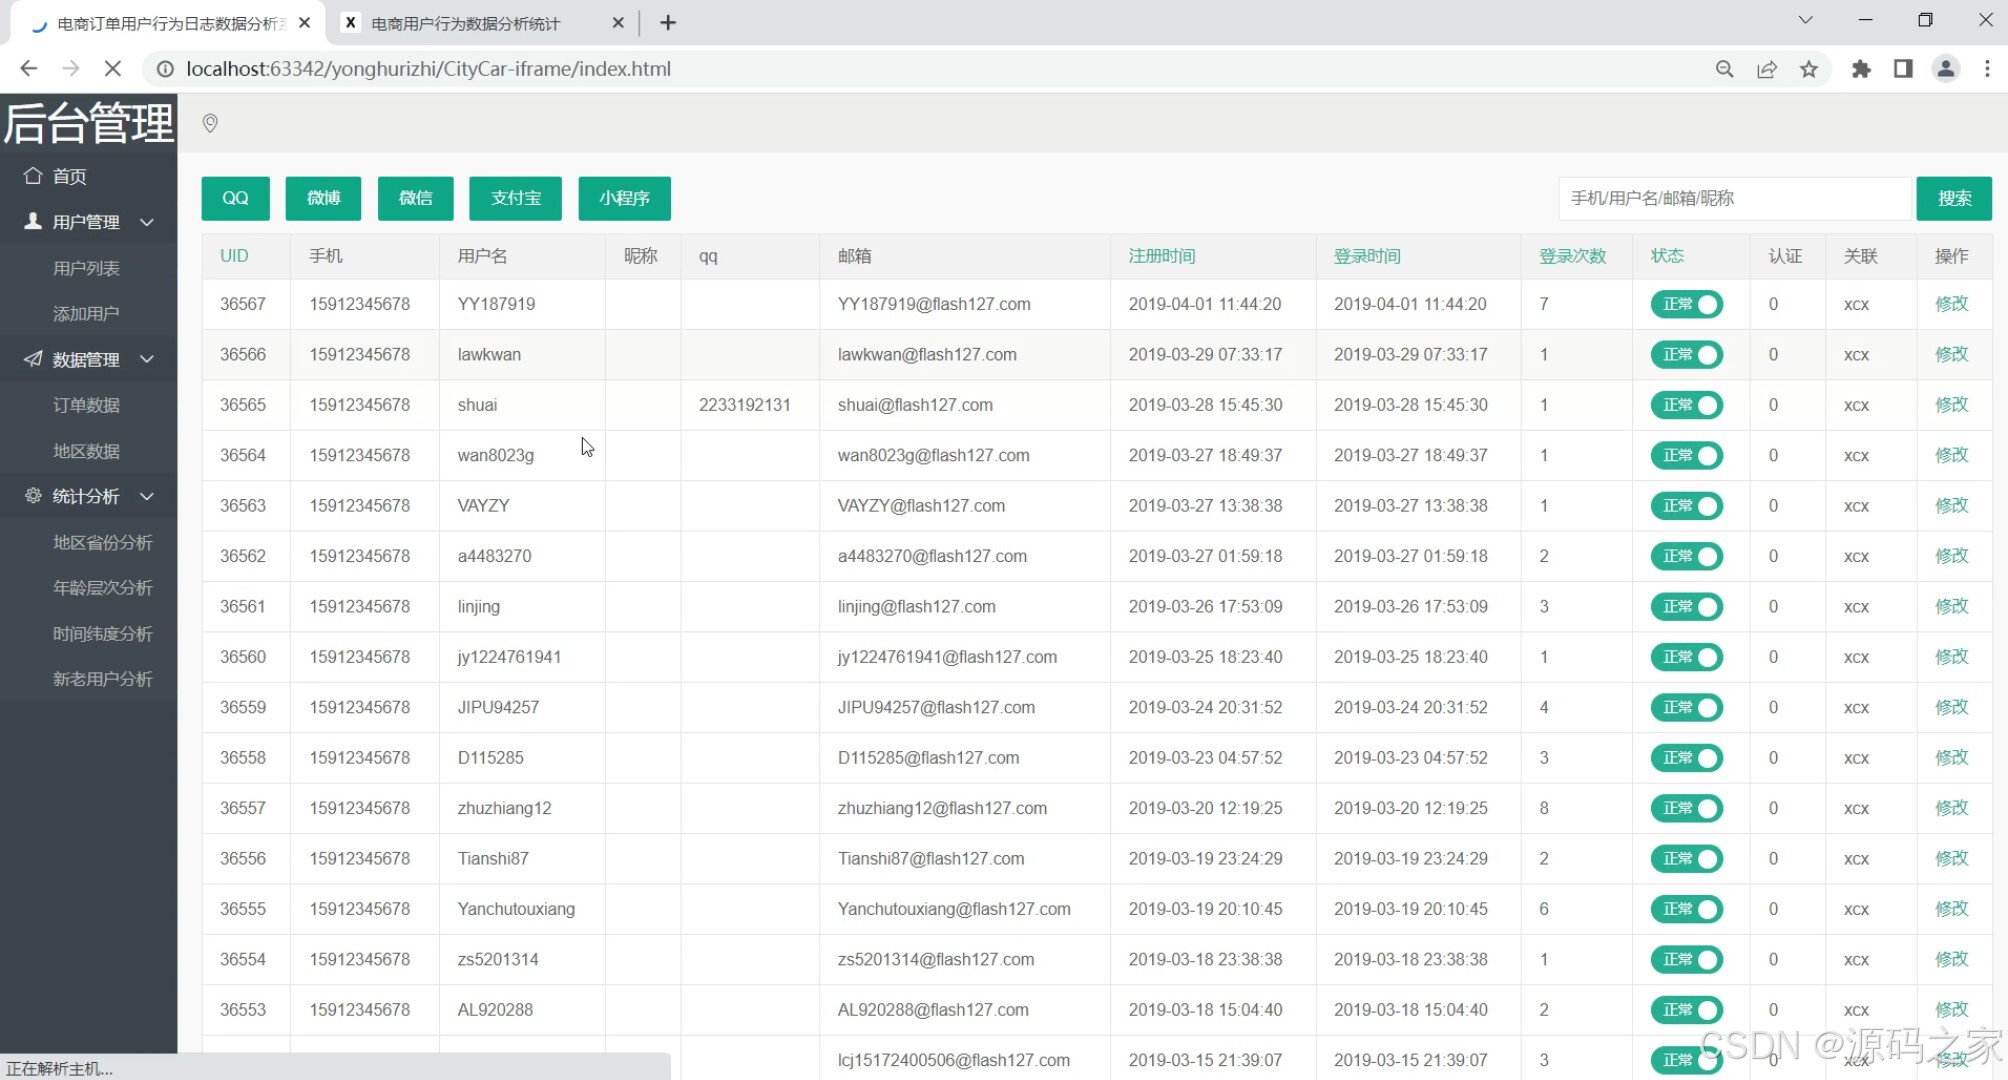Toggle status switch for user lawkwan

pos(1687,354)
